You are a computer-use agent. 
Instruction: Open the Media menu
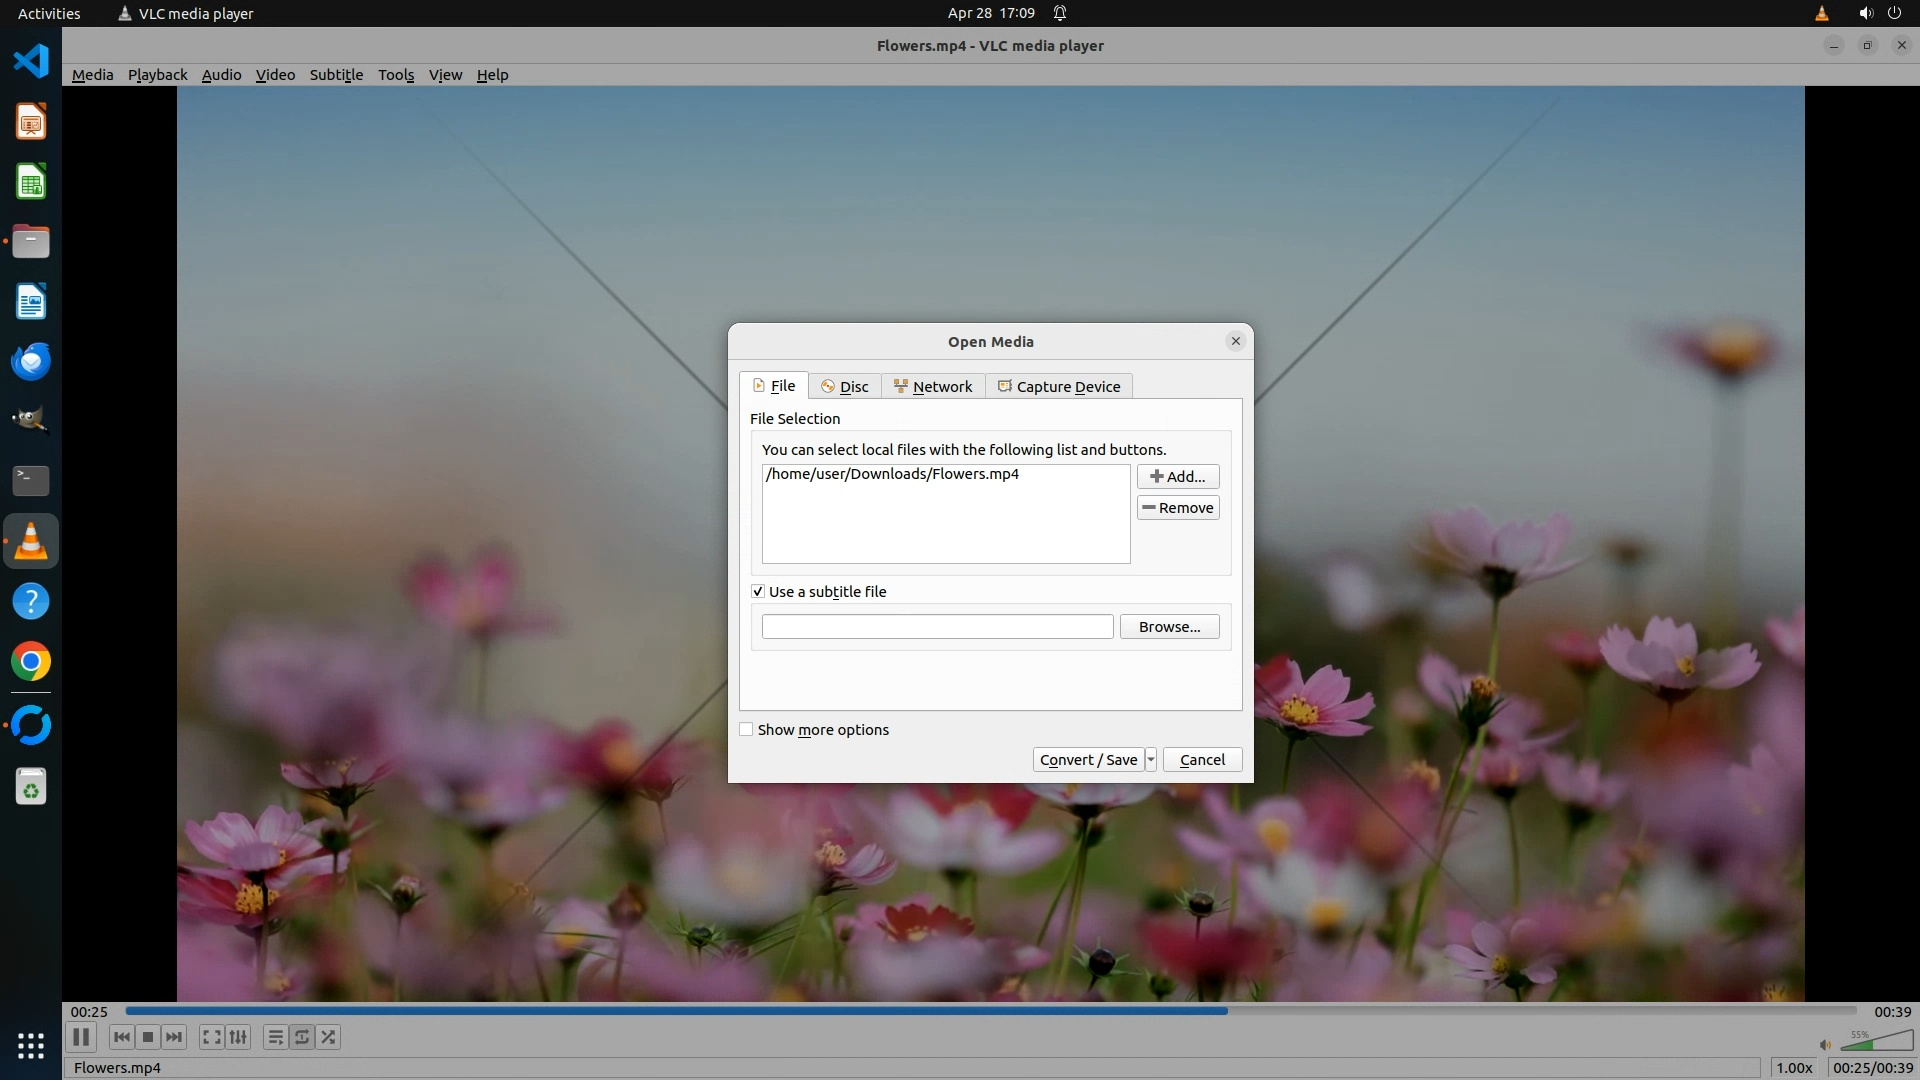coord(92,75)
